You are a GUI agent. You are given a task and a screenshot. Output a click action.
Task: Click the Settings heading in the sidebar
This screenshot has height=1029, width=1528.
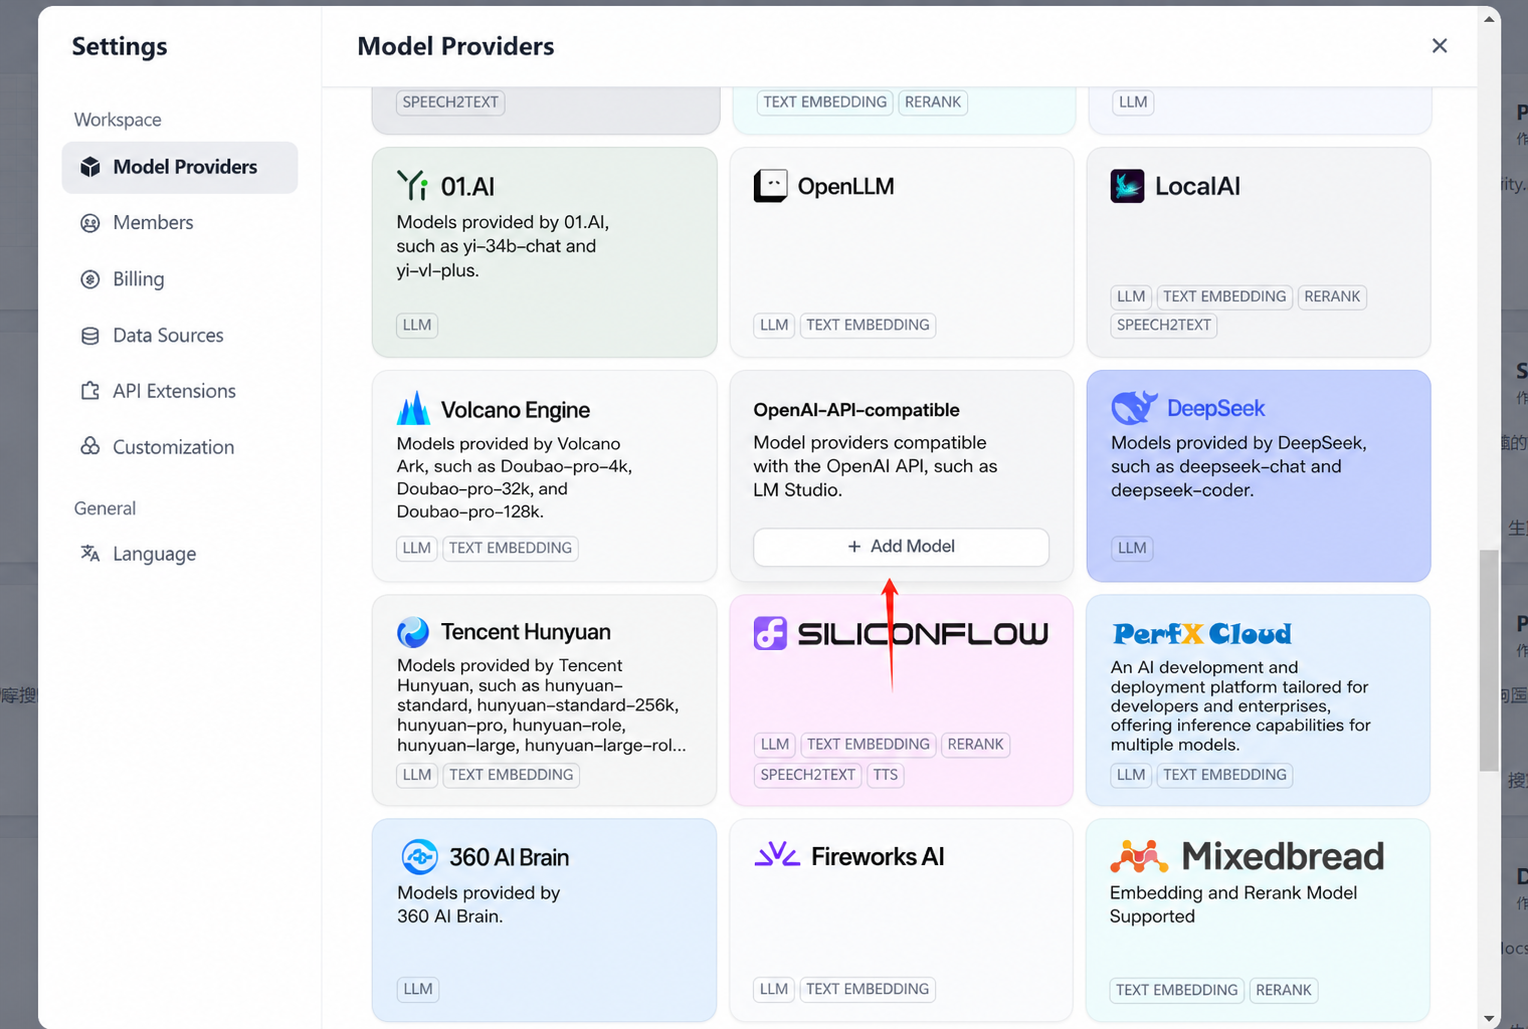(120, 46)
